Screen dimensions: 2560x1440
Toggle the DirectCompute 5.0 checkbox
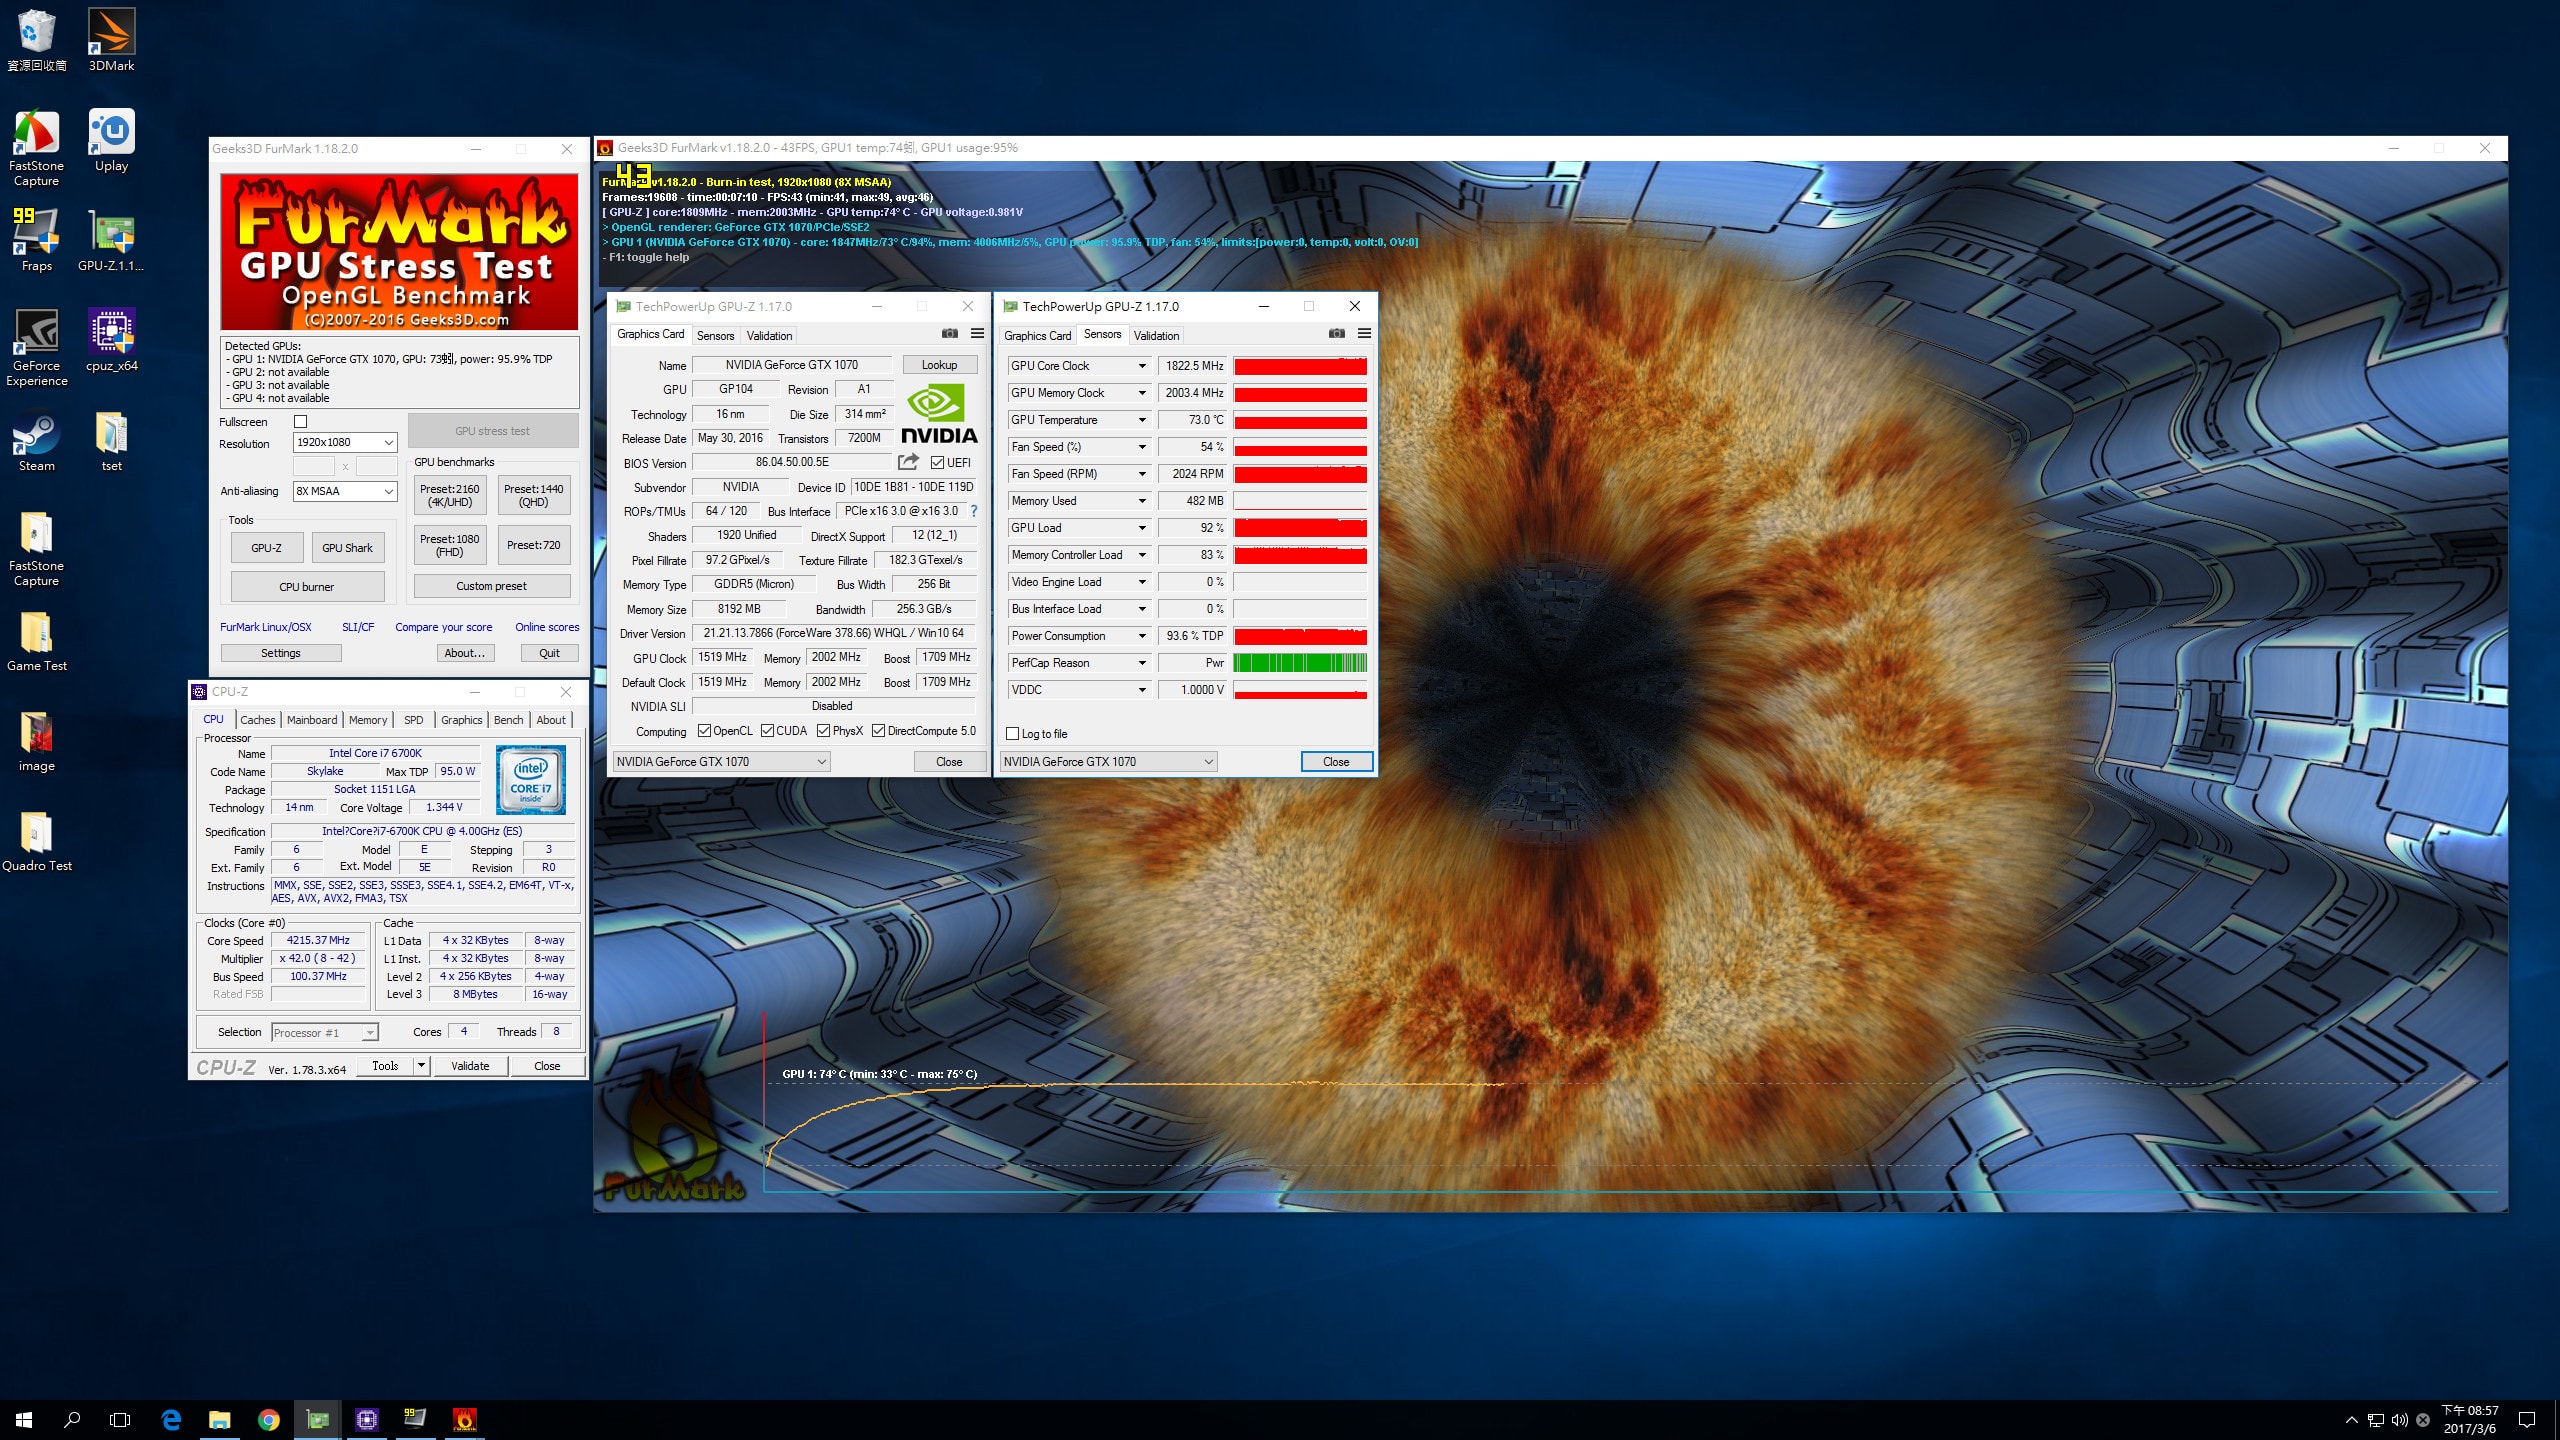pyautogui.click(x=878, y=731)
